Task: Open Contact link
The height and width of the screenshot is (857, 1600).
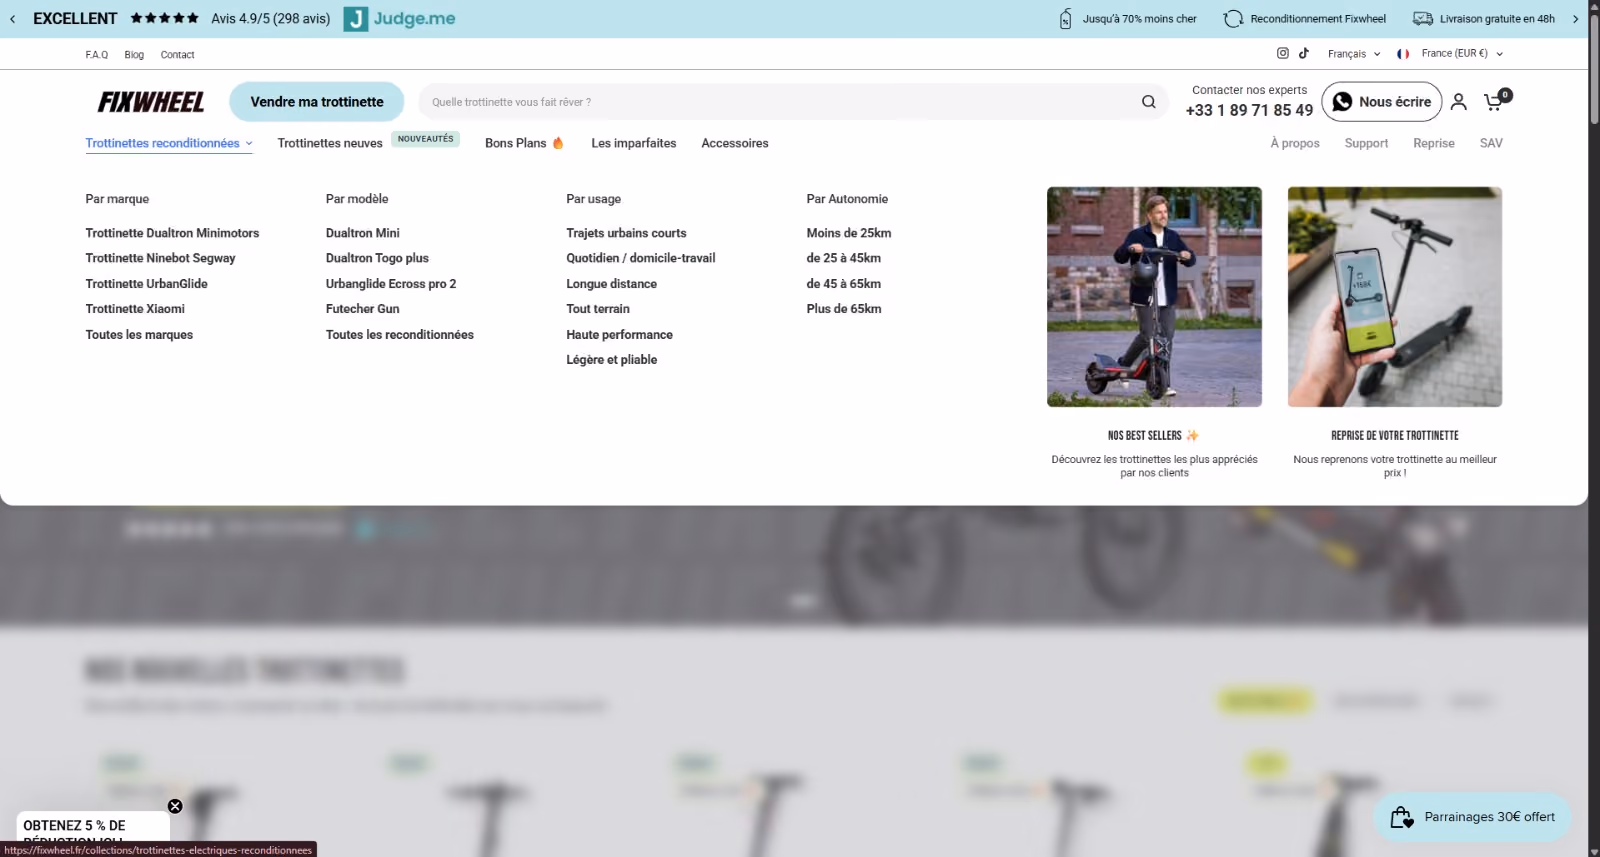Action: (177, 55)
